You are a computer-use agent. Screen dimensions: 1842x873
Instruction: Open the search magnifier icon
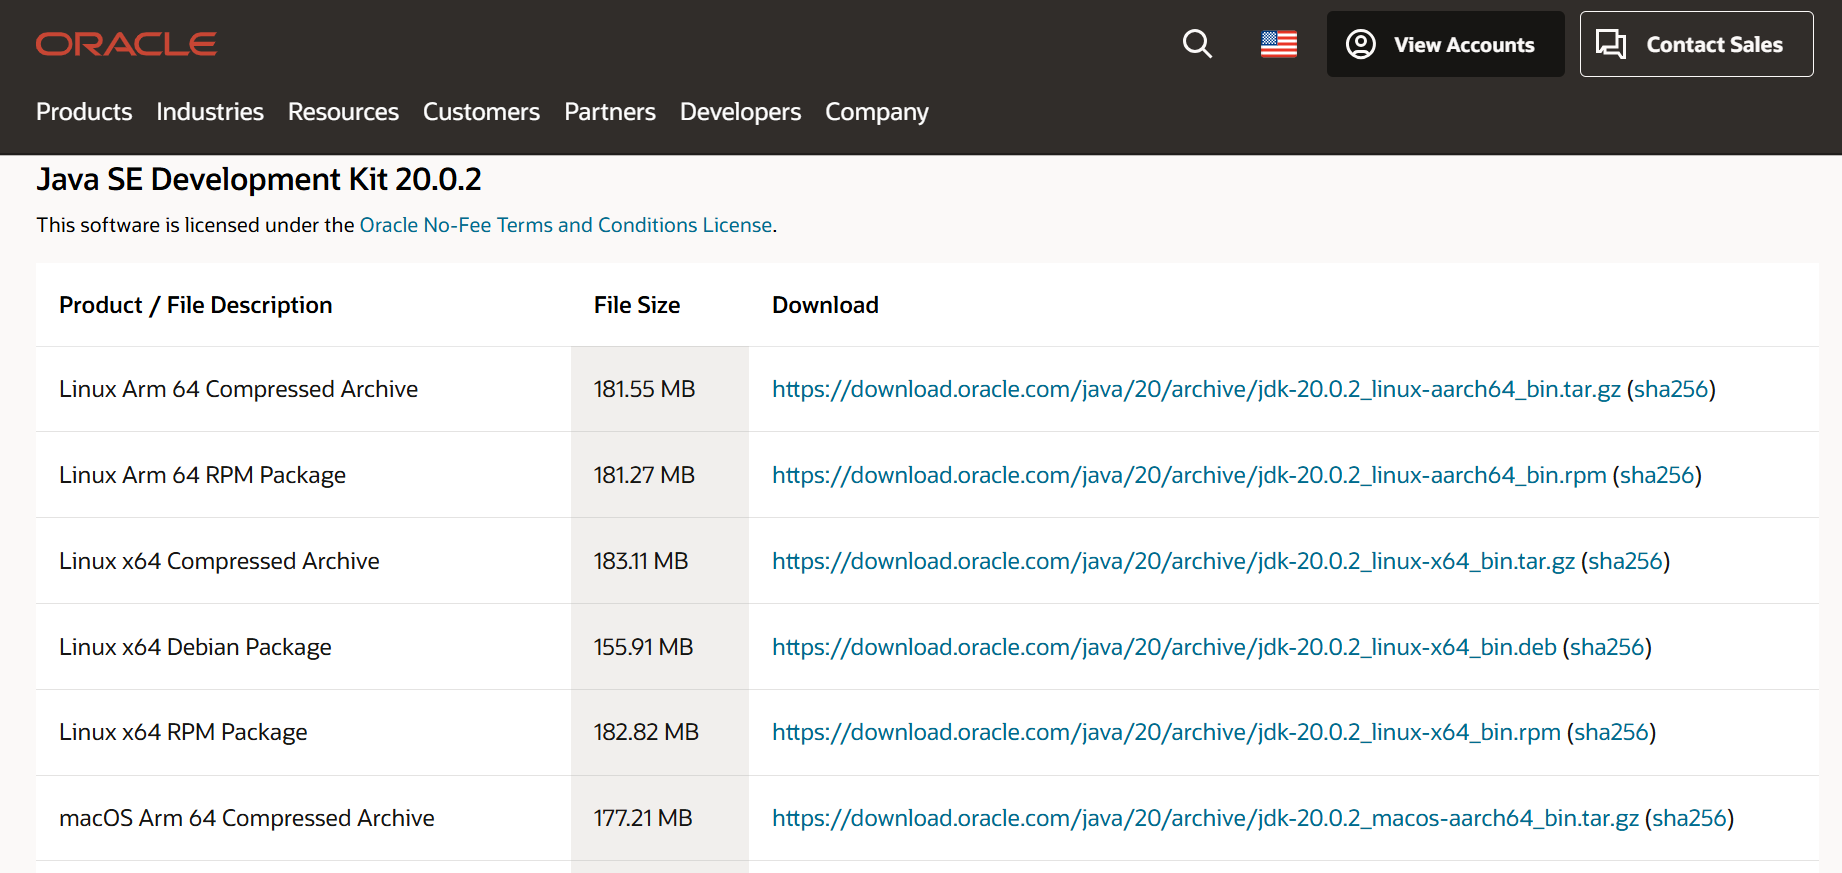coord(1197,44)
